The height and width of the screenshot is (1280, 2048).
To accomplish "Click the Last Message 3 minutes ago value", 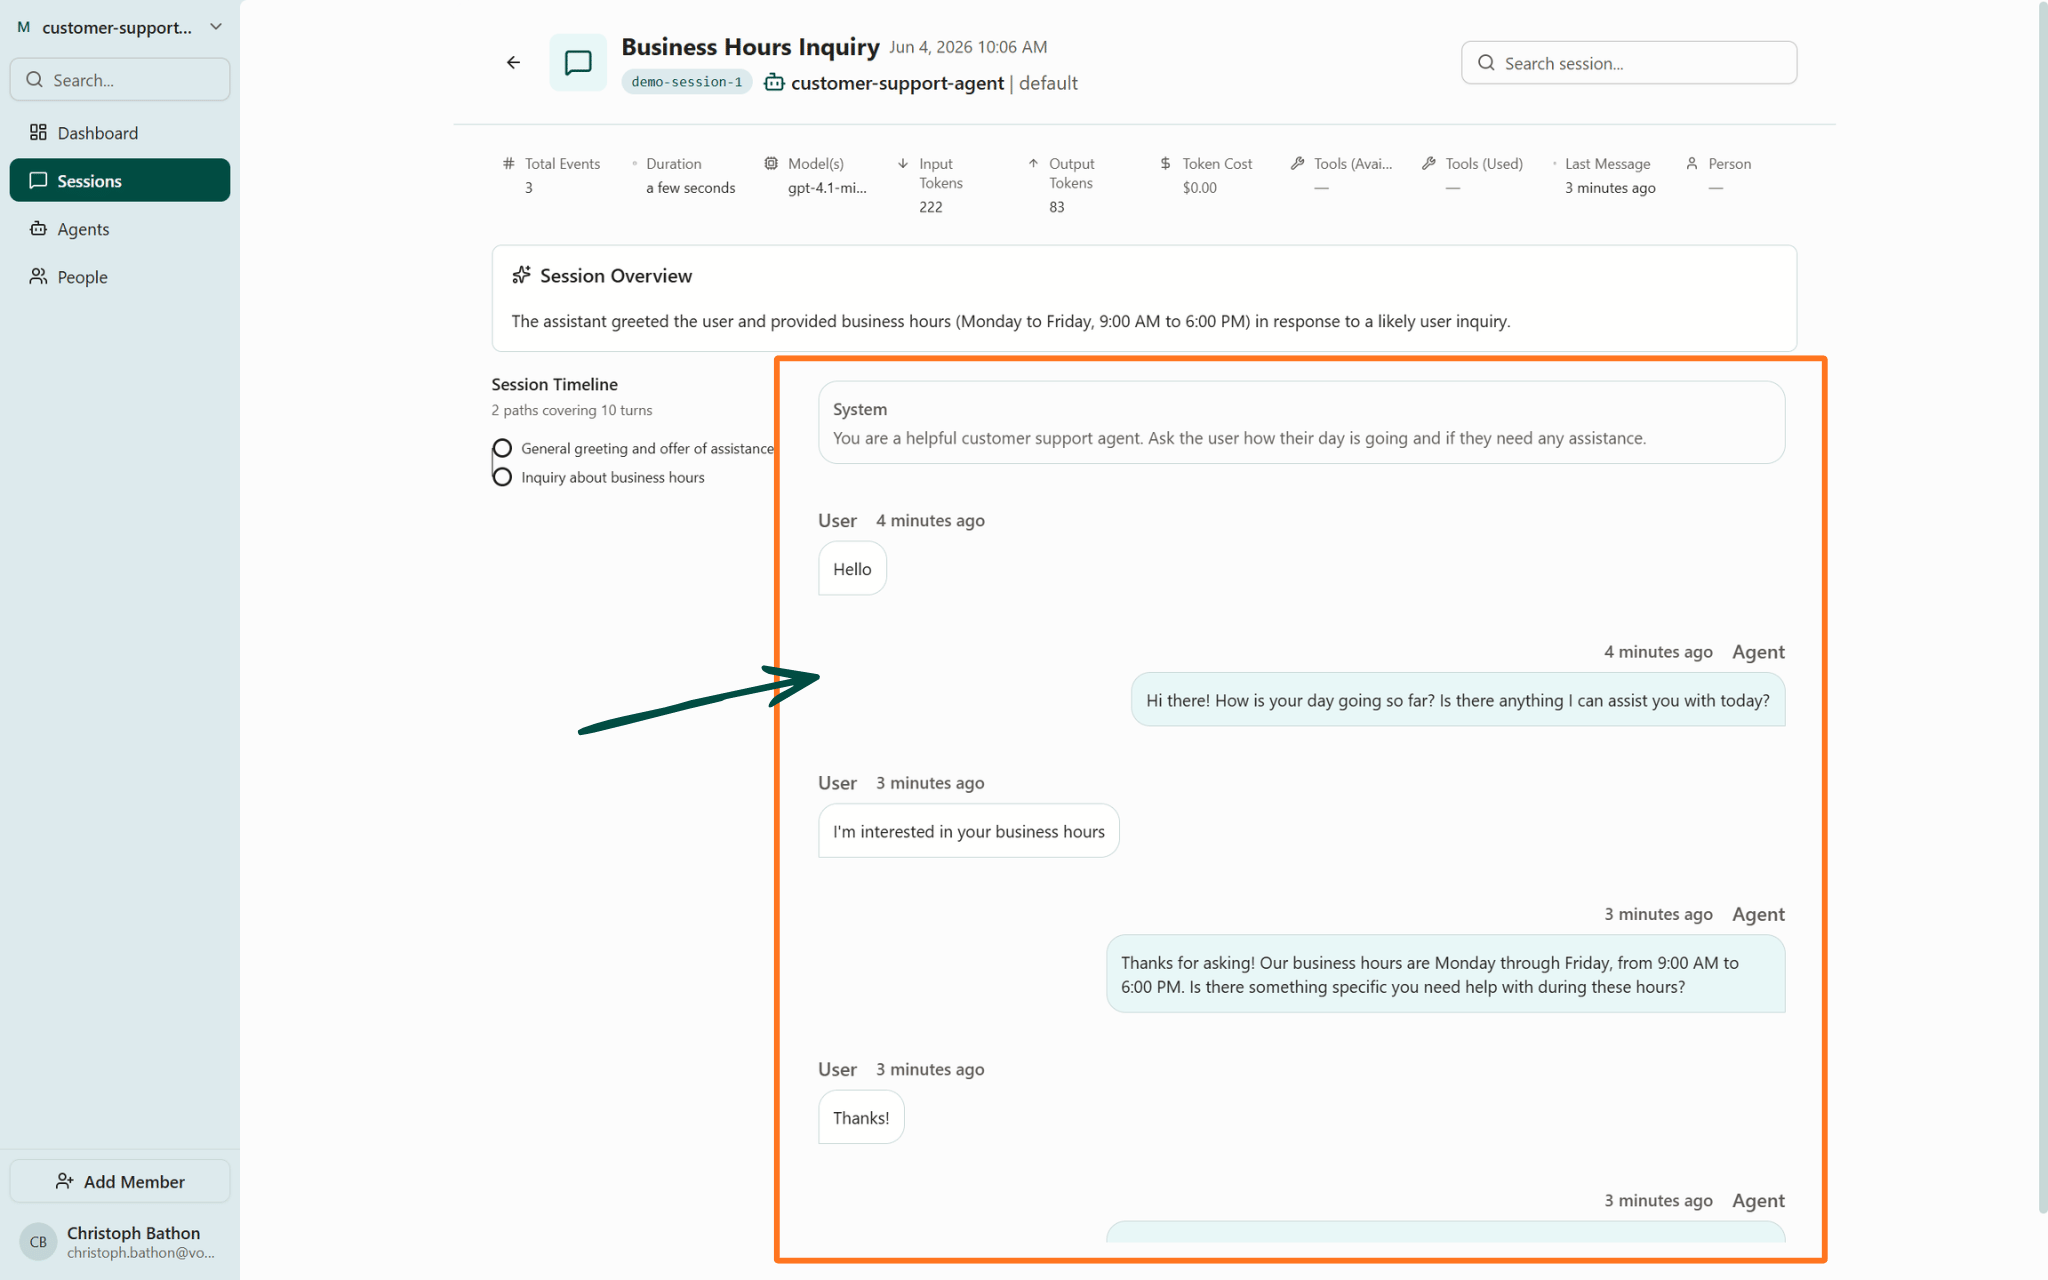I will (x=1610, y=187).
